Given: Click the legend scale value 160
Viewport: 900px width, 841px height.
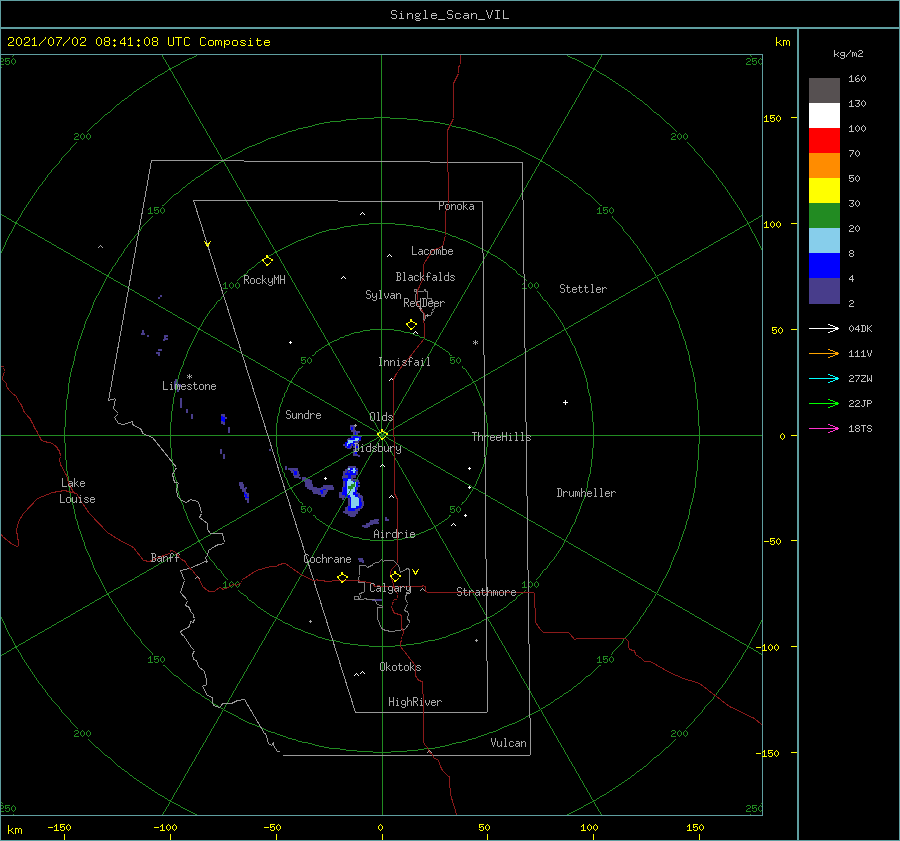Looking at the screenshot, I should click(x=857, y=79).
